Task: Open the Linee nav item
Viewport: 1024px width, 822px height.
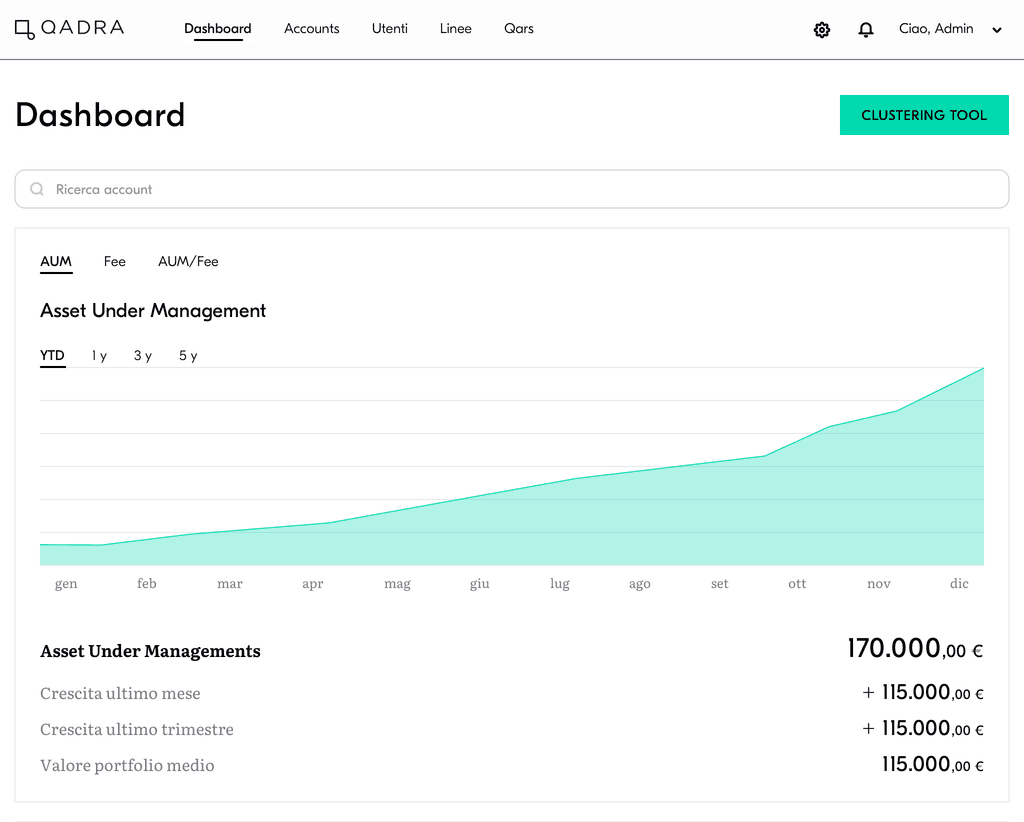Action: pyautogui.click(x=455, y=29)
